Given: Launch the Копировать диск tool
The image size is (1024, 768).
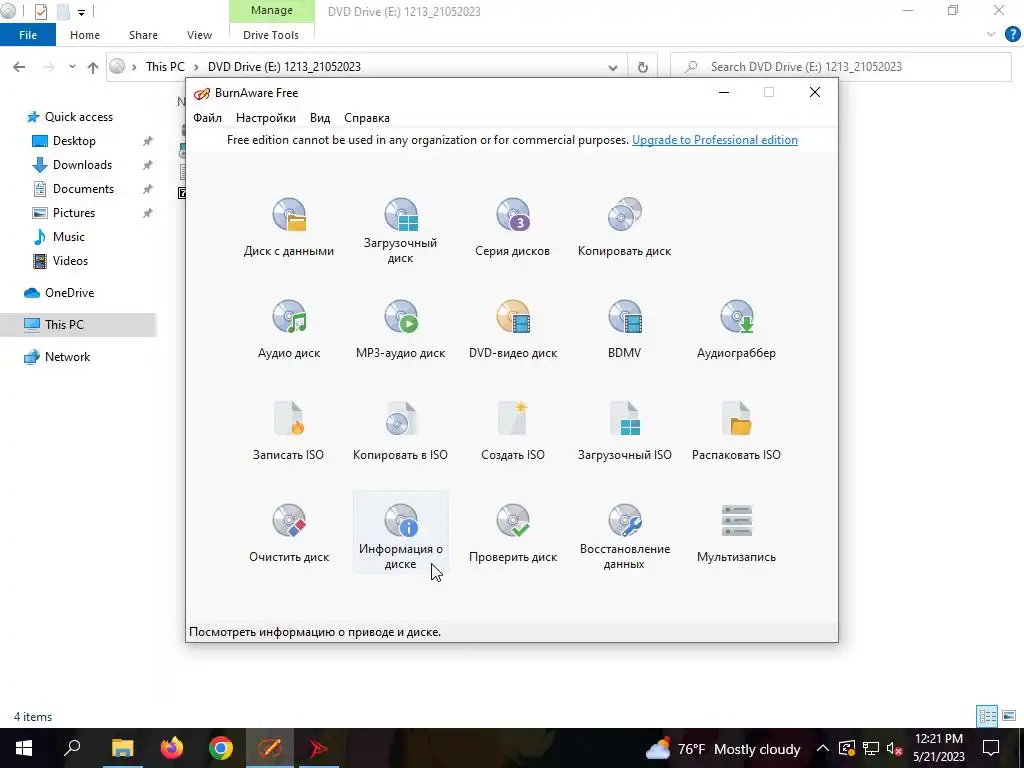Looking at the screenshot, I should (624, 227).
